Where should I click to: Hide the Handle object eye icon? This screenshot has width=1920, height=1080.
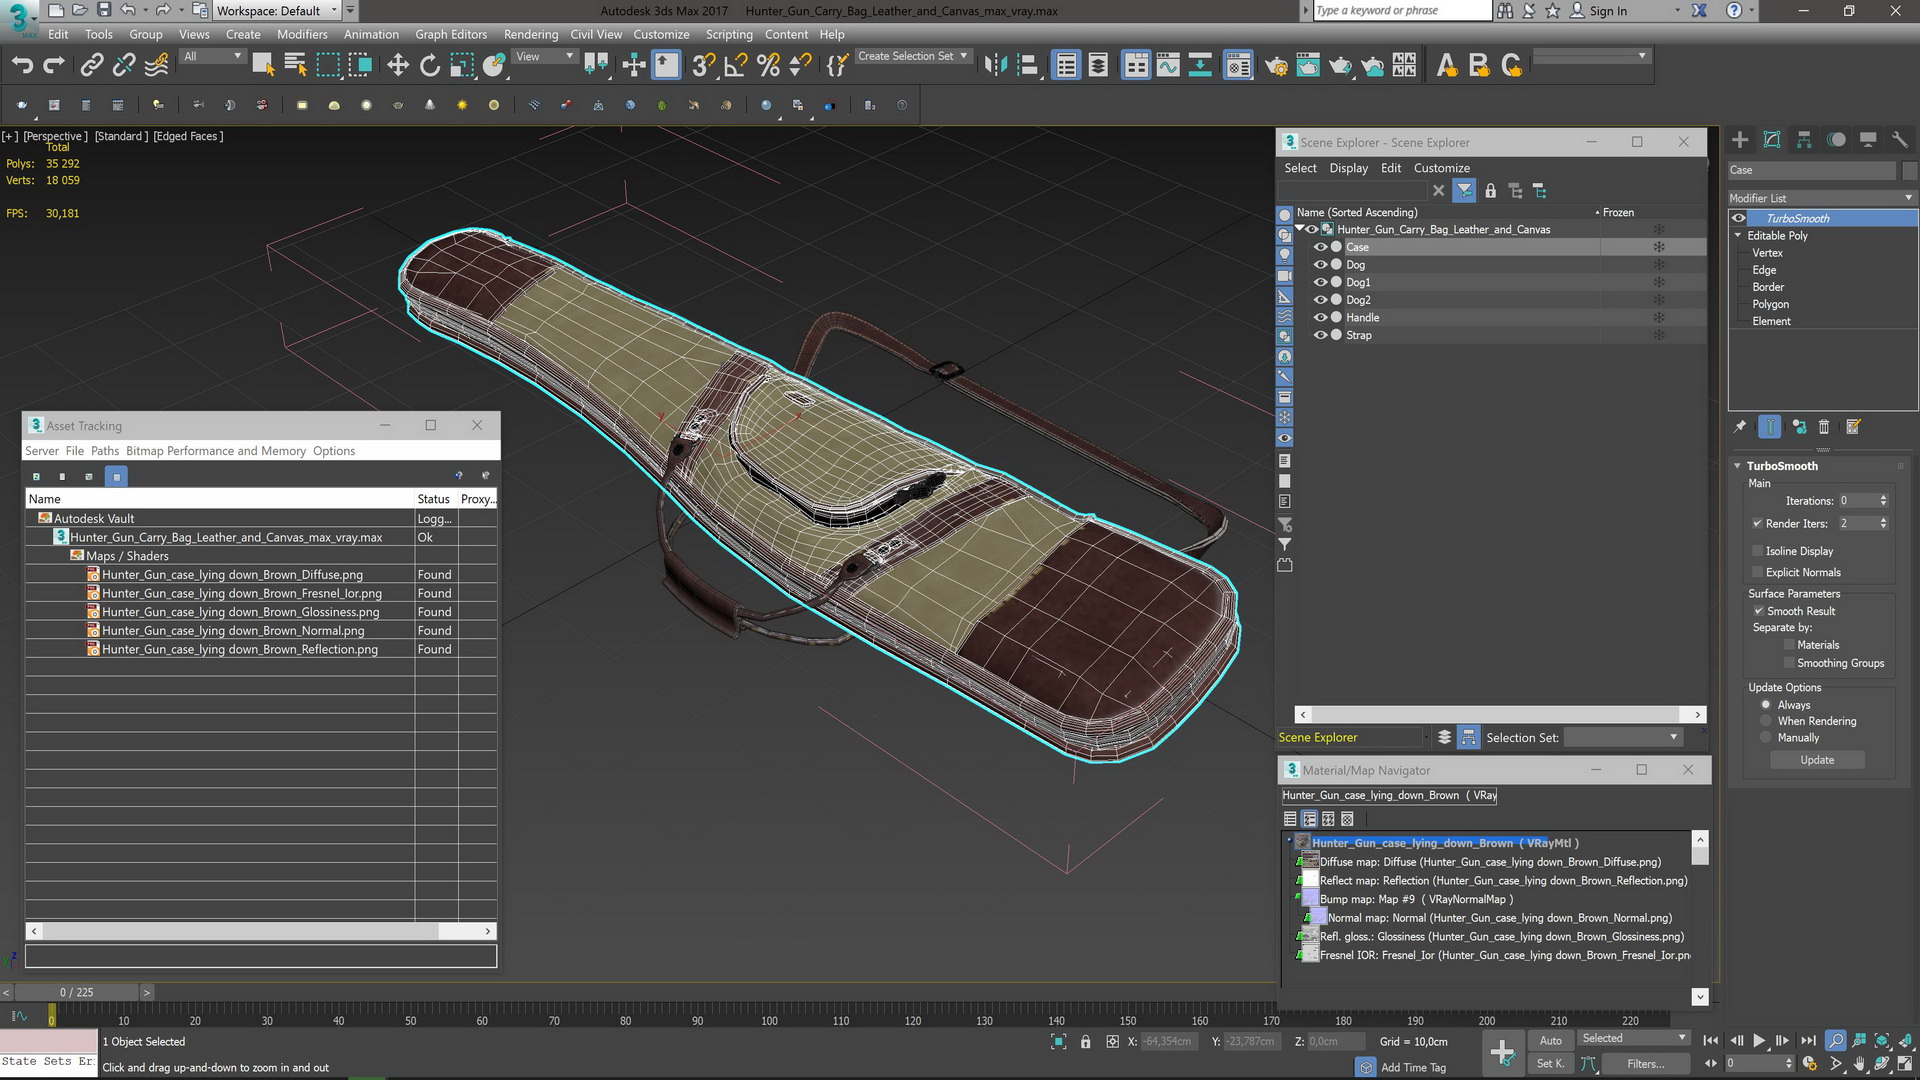(1320, 318)
